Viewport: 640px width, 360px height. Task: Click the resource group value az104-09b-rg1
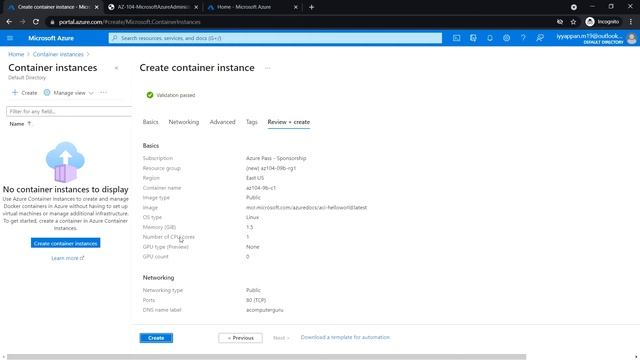(271, 168)
